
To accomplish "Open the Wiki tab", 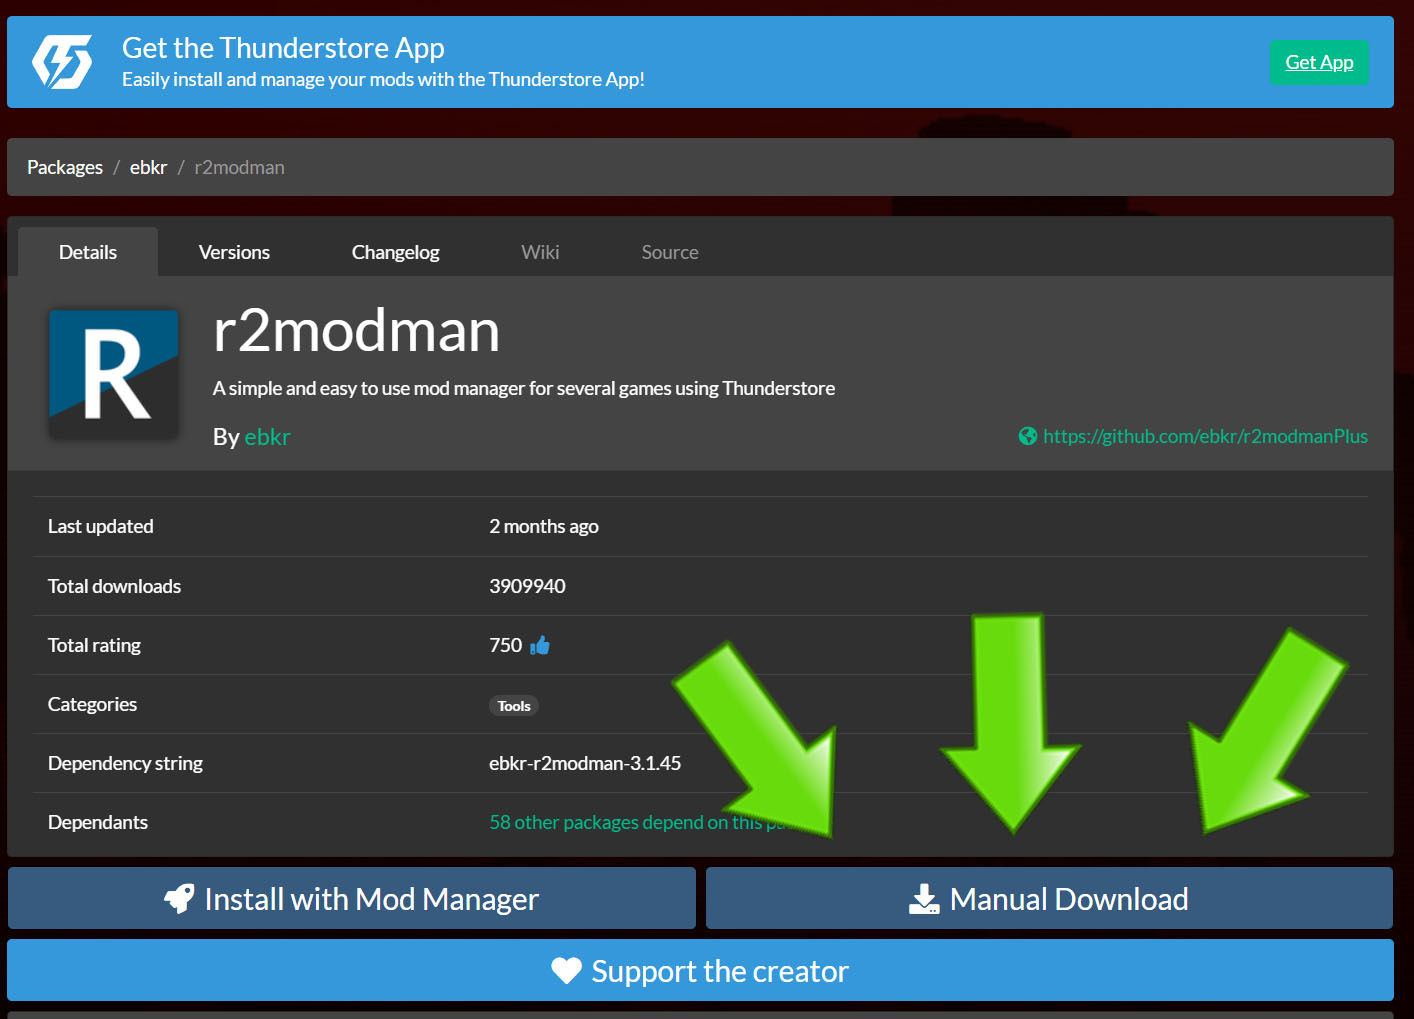I will click(540, 252).
